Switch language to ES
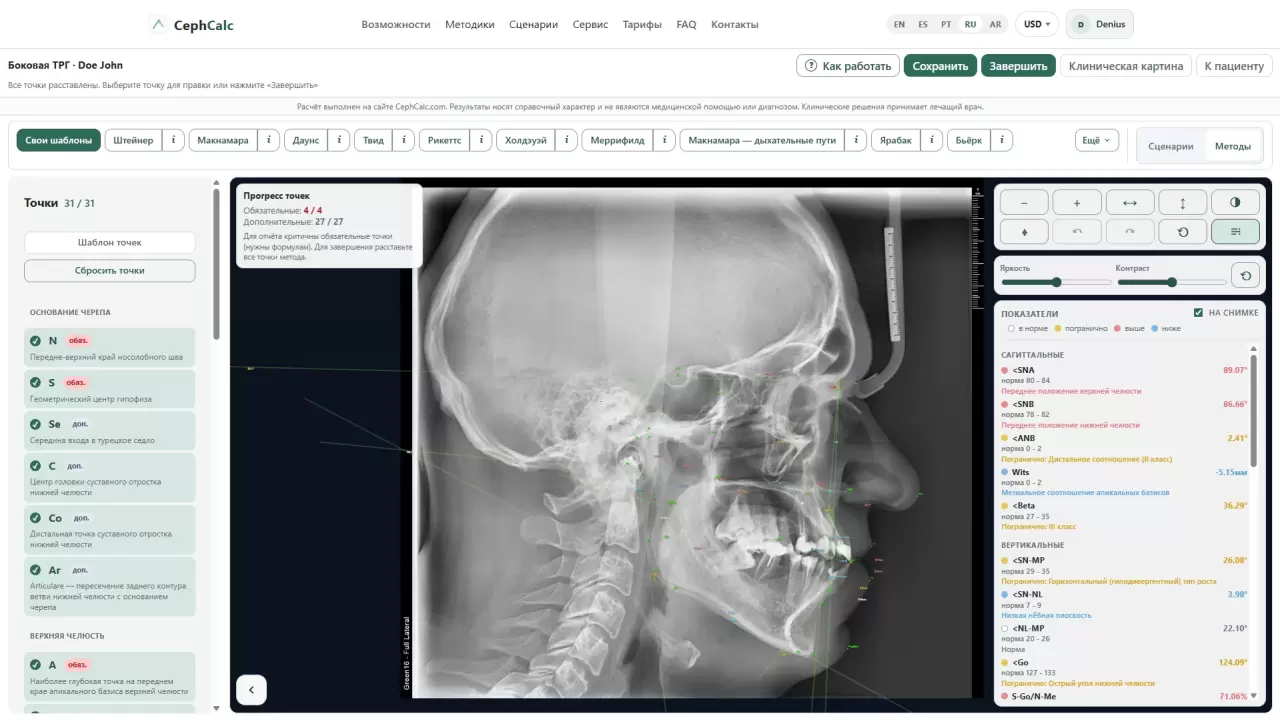 coord(923,24)
